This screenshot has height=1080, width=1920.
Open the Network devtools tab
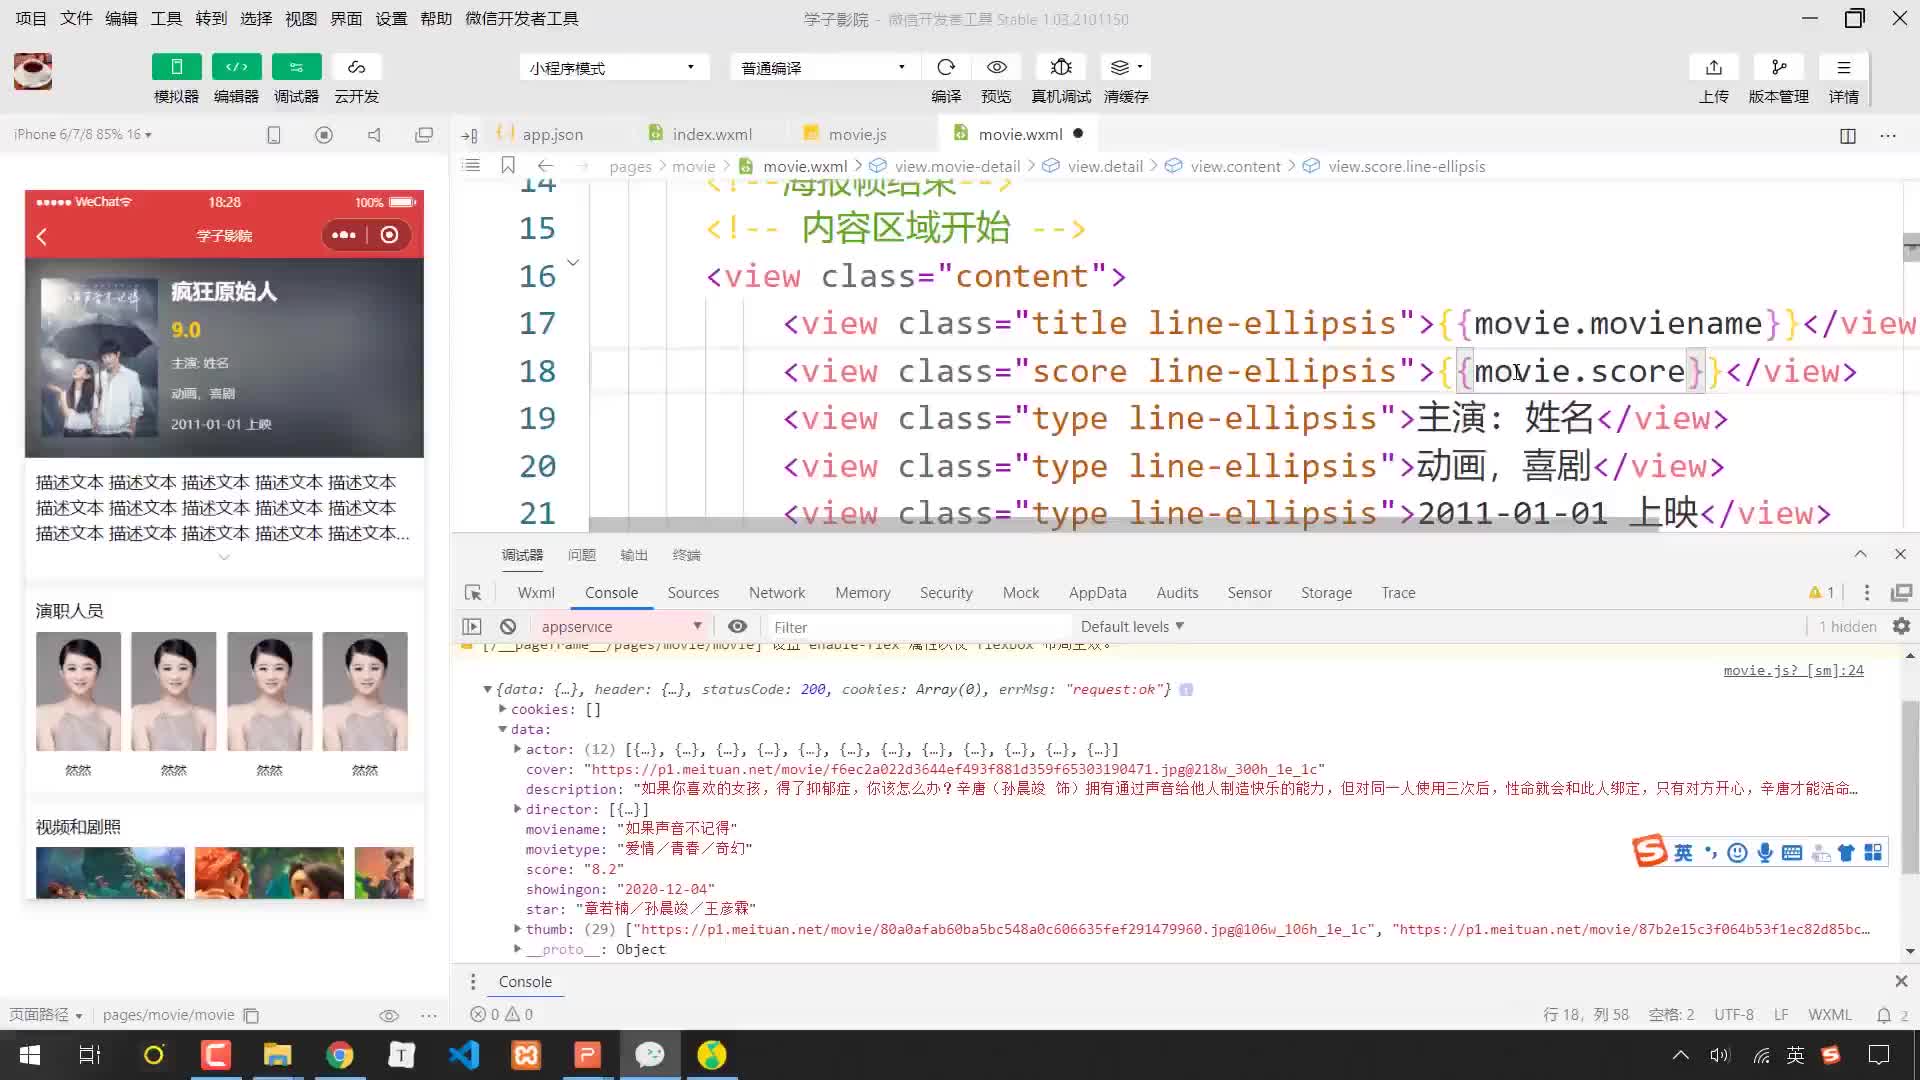click(x=777, y=592)
